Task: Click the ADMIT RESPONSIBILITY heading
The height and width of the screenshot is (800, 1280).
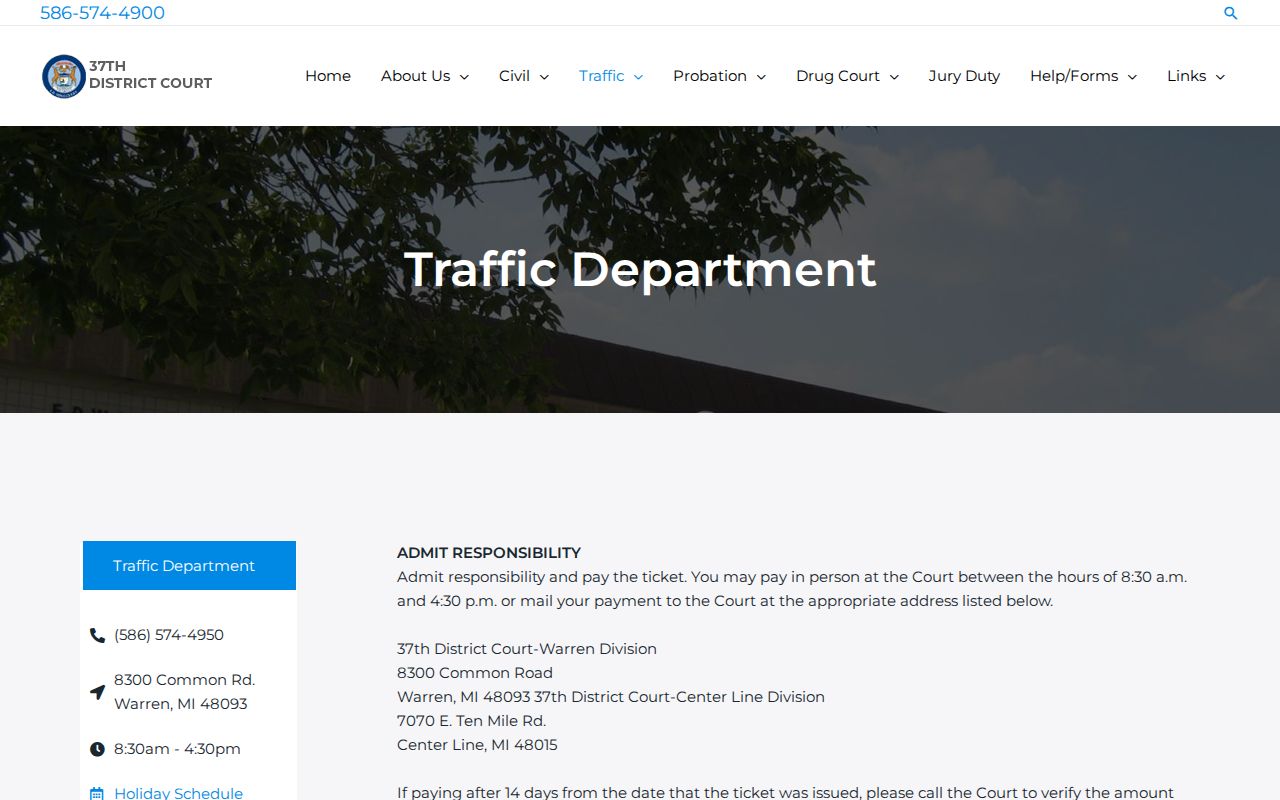Action: coord(489,553)
